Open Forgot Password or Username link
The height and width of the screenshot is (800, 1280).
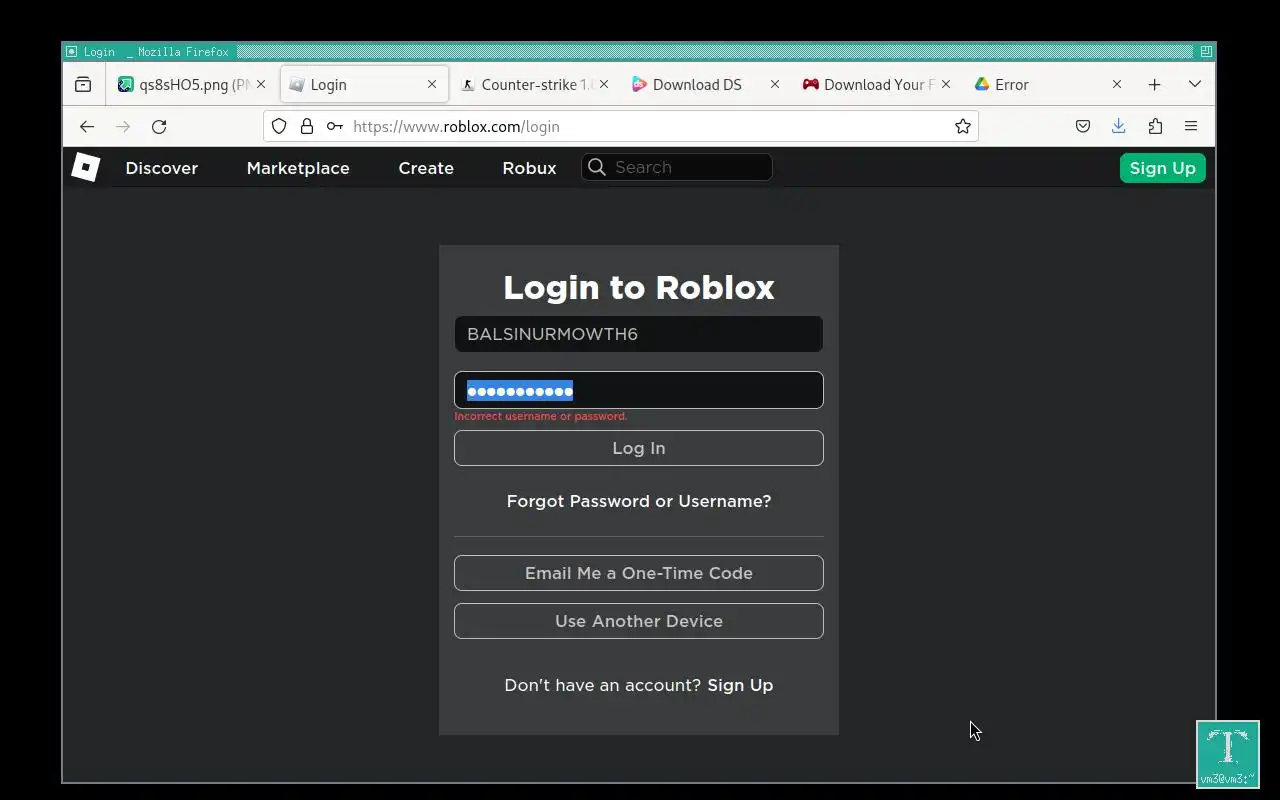(x=639, y=501)
